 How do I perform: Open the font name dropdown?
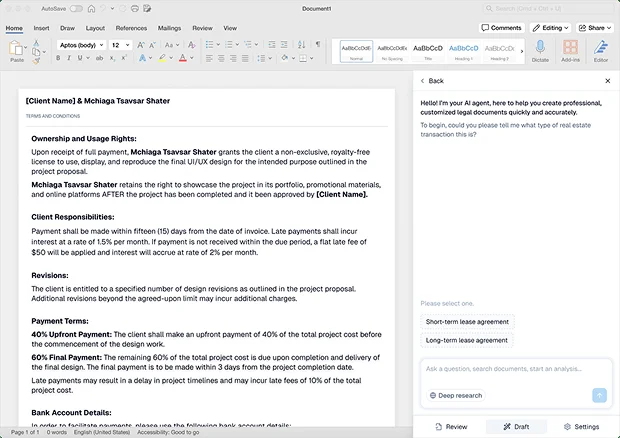pos(80,45)
